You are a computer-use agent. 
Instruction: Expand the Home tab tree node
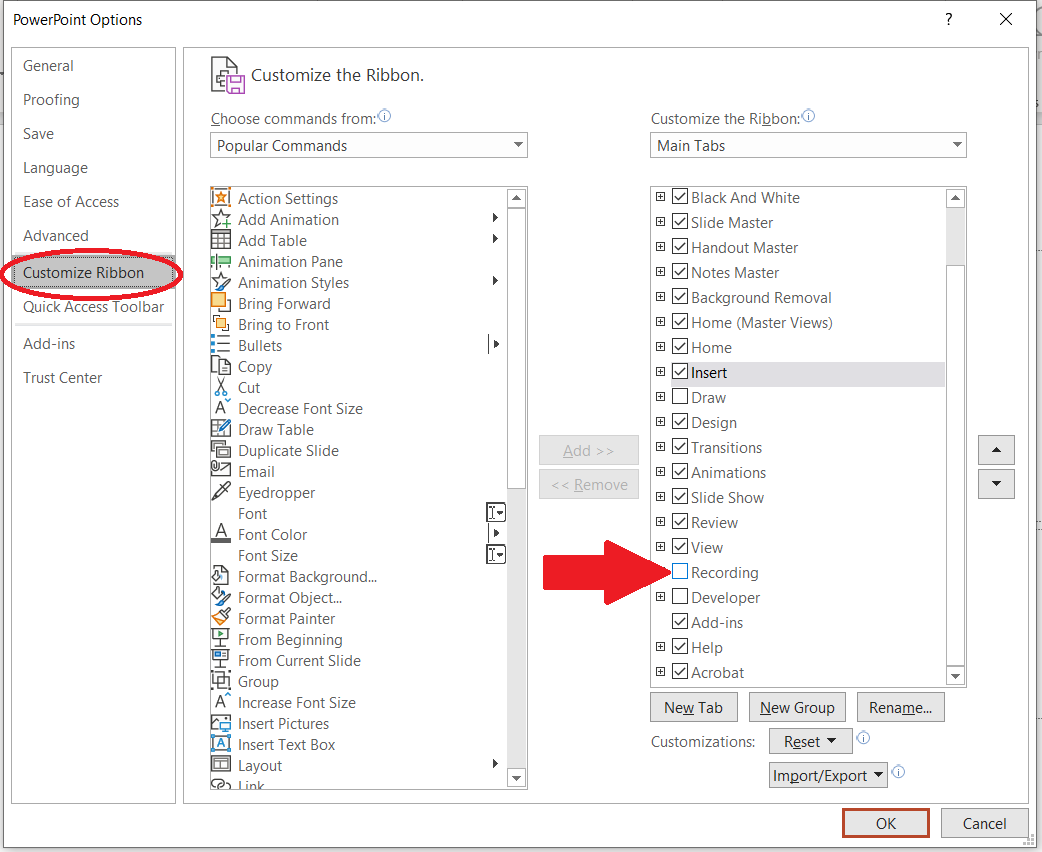tap(660, 346)
